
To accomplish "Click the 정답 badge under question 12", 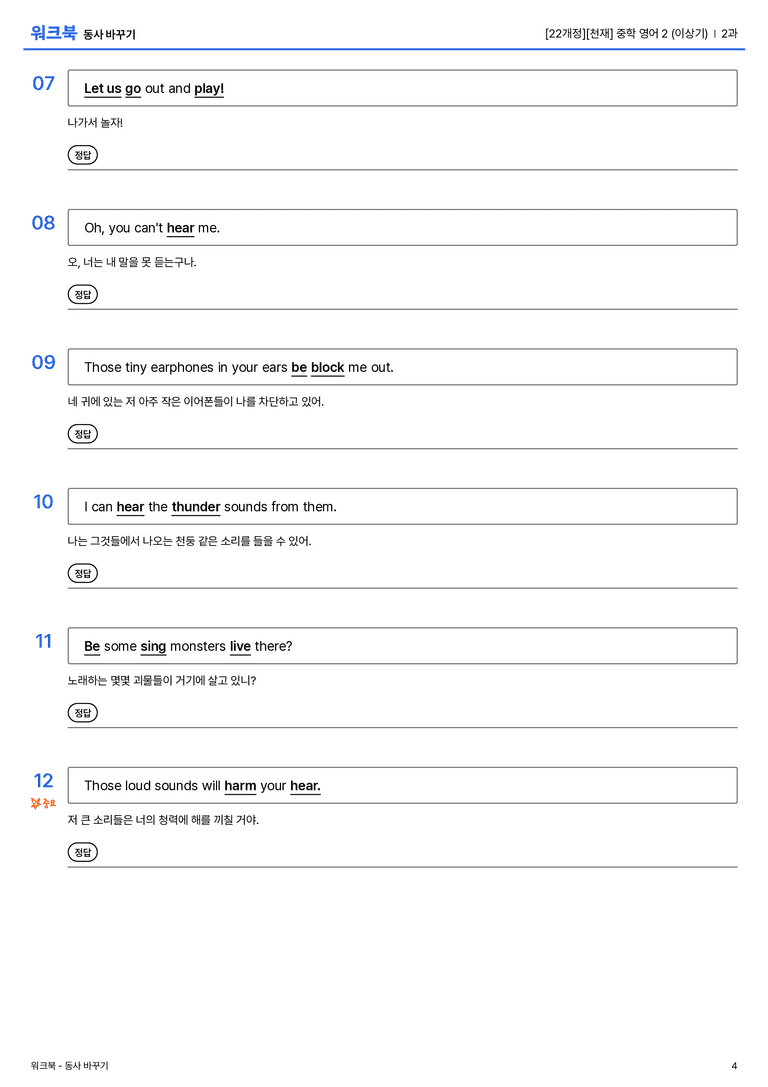I will 82,852.
